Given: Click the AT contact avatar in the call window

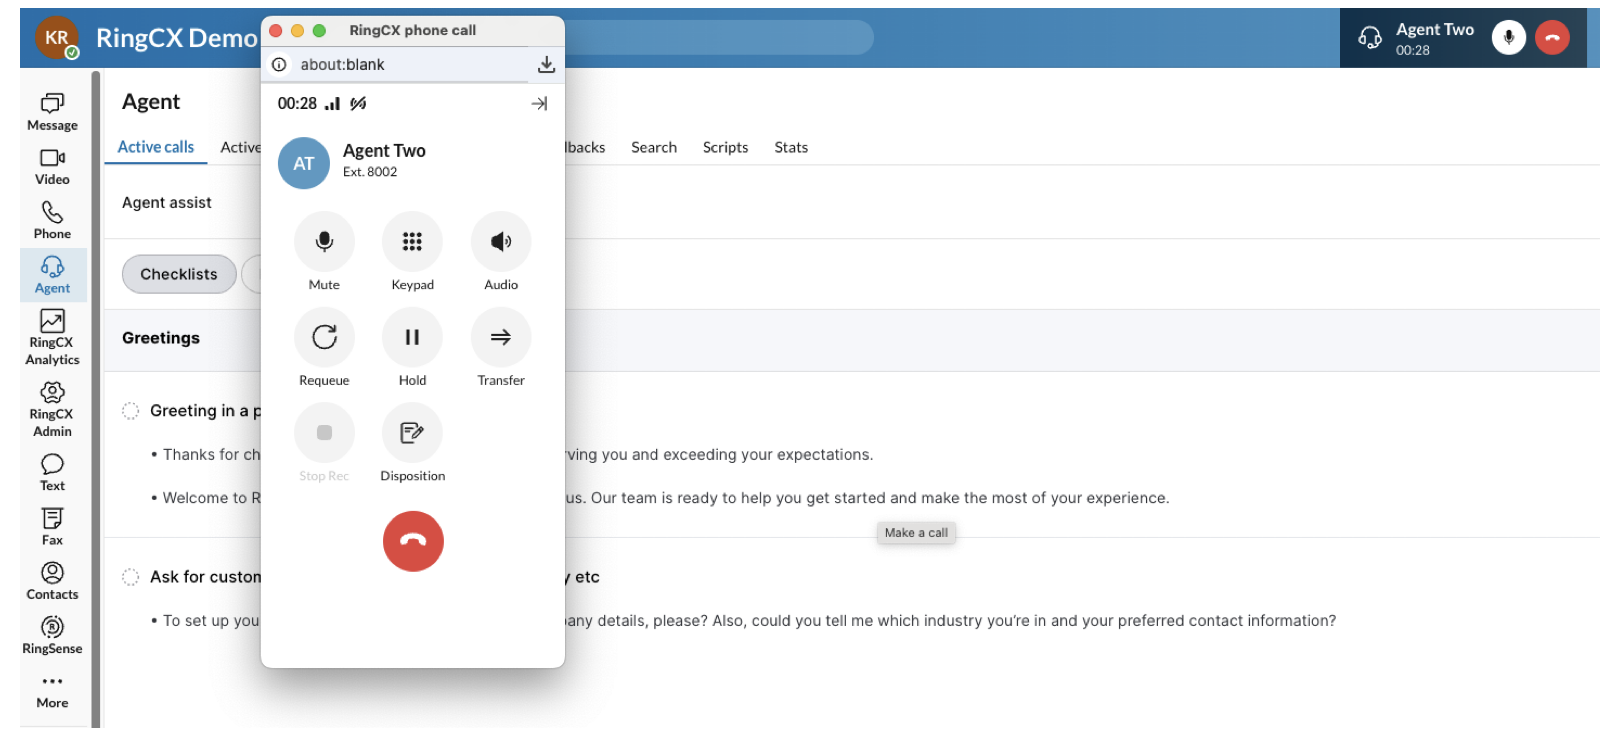Looking at the screenshot, I should click(x=304, y=163).
